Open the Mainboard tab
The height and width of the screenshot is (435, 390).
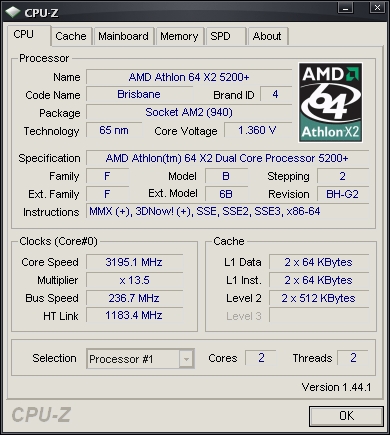coord(123,36)
